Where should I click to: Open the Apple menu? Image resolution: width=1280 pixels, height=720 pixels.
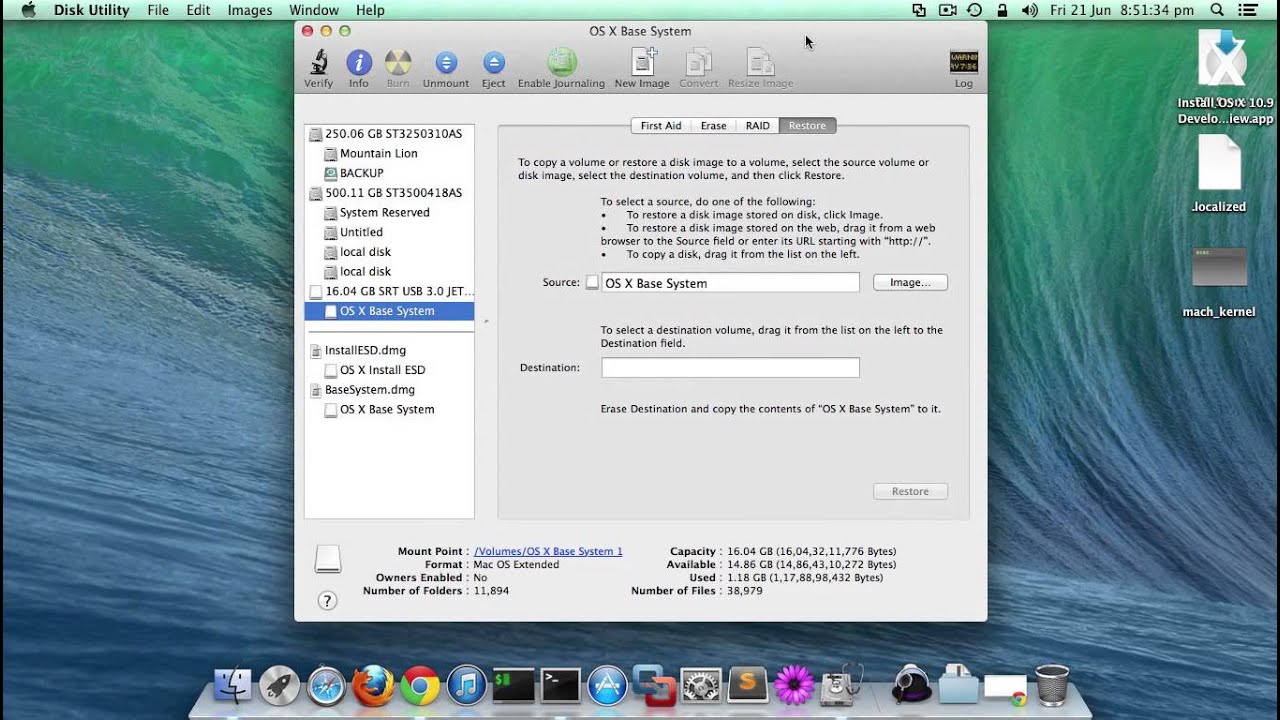tap(28, 10)
